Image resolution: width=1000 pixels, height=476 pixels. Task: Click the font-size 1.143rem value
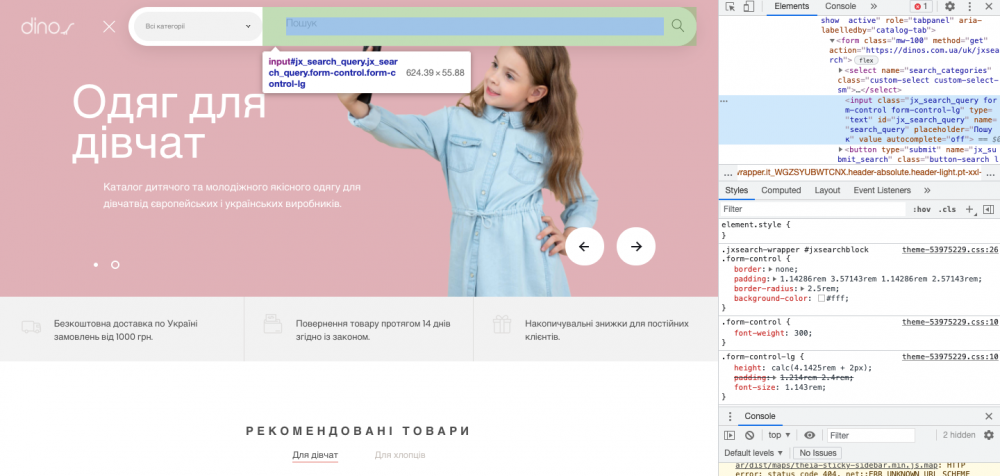point(802,387)
